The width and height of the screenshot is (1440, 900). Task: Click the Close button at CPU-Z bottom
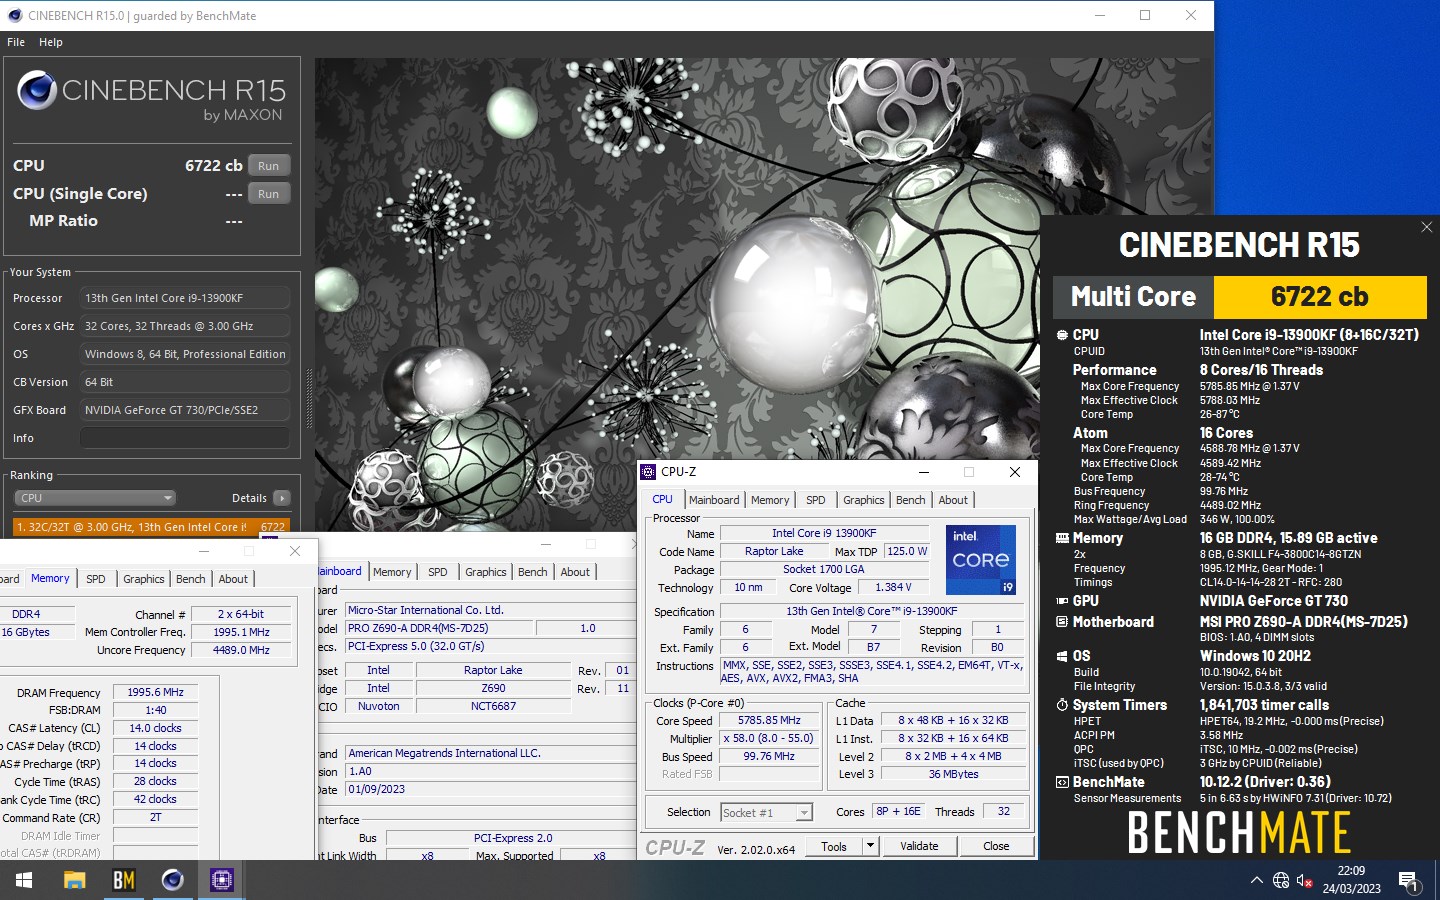point(996,846)
